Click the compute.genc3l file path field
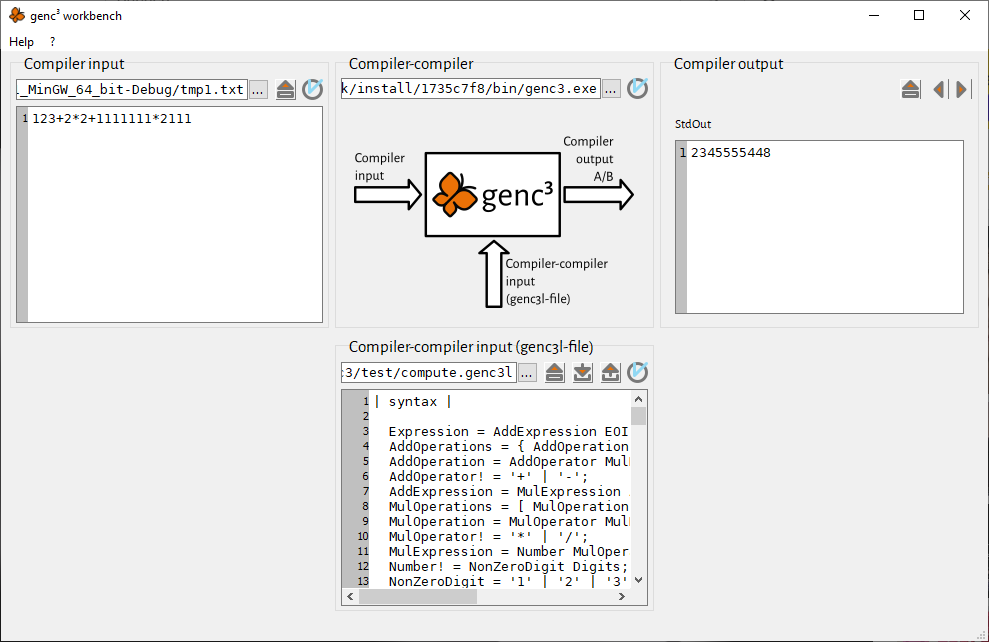The image size is (989, 642). [x=428, y=373]
